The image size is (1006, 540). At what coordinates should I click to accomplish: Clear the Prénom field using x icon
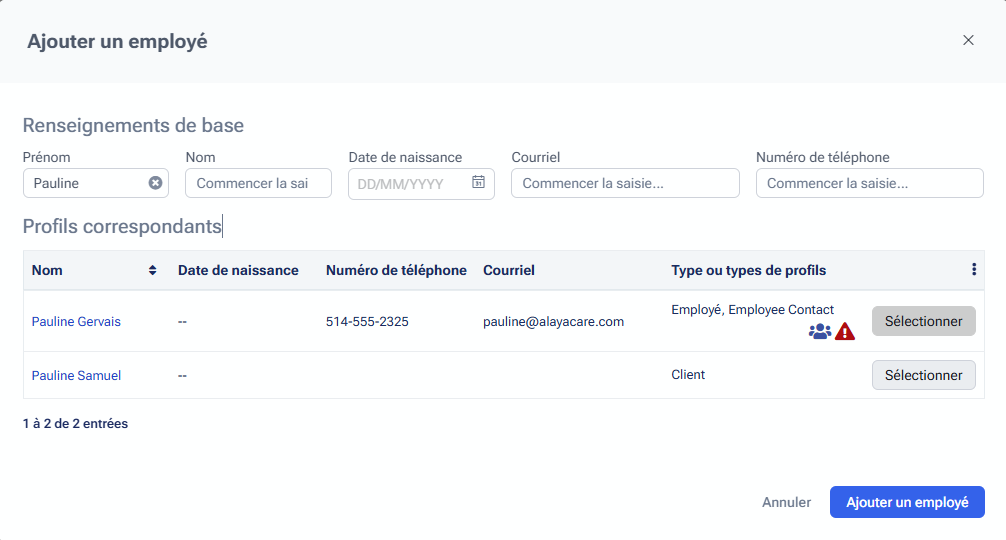click(155, 183)
